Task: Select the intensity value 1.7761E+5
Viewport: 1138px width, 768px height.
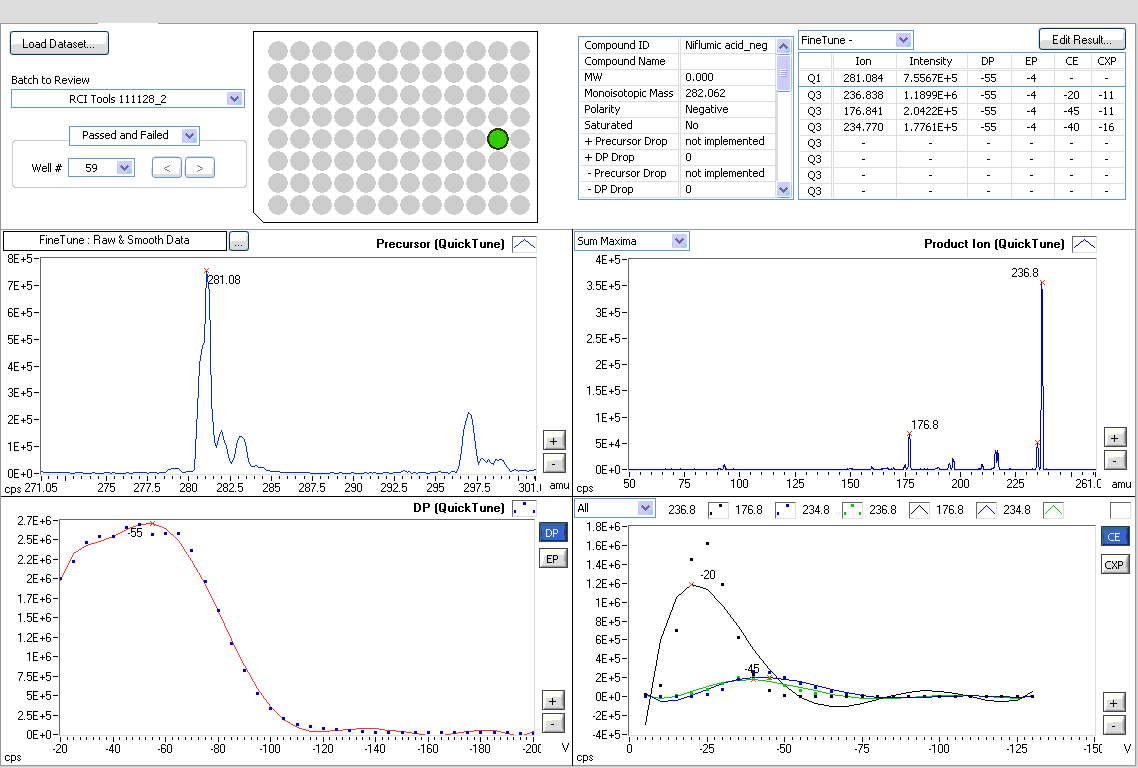Action: pyautogui.click(x=930, y=127)
